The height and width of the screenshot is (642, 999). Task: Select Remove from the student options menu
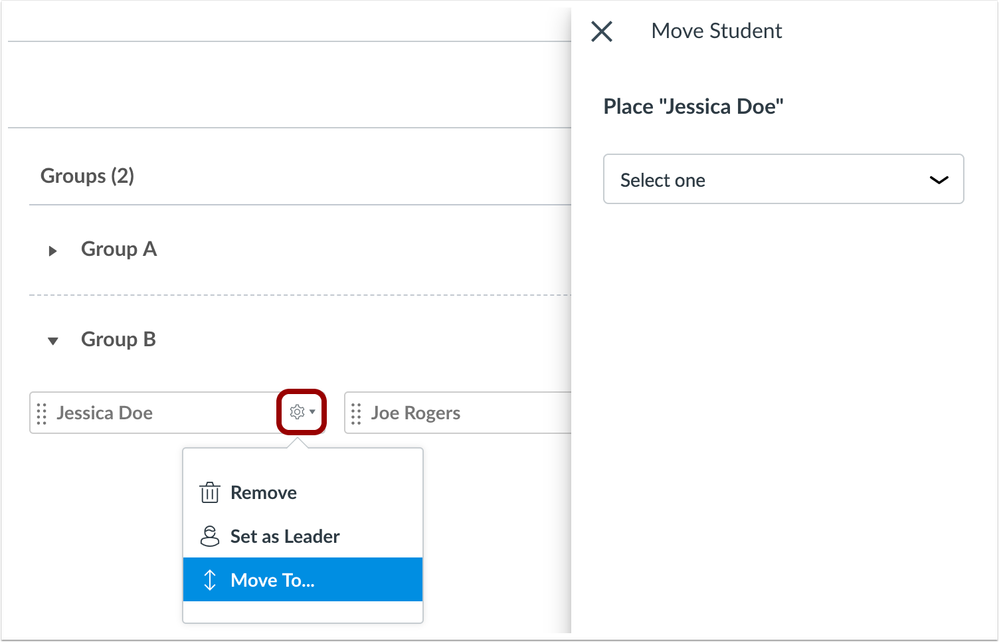[x=263, y=492]
